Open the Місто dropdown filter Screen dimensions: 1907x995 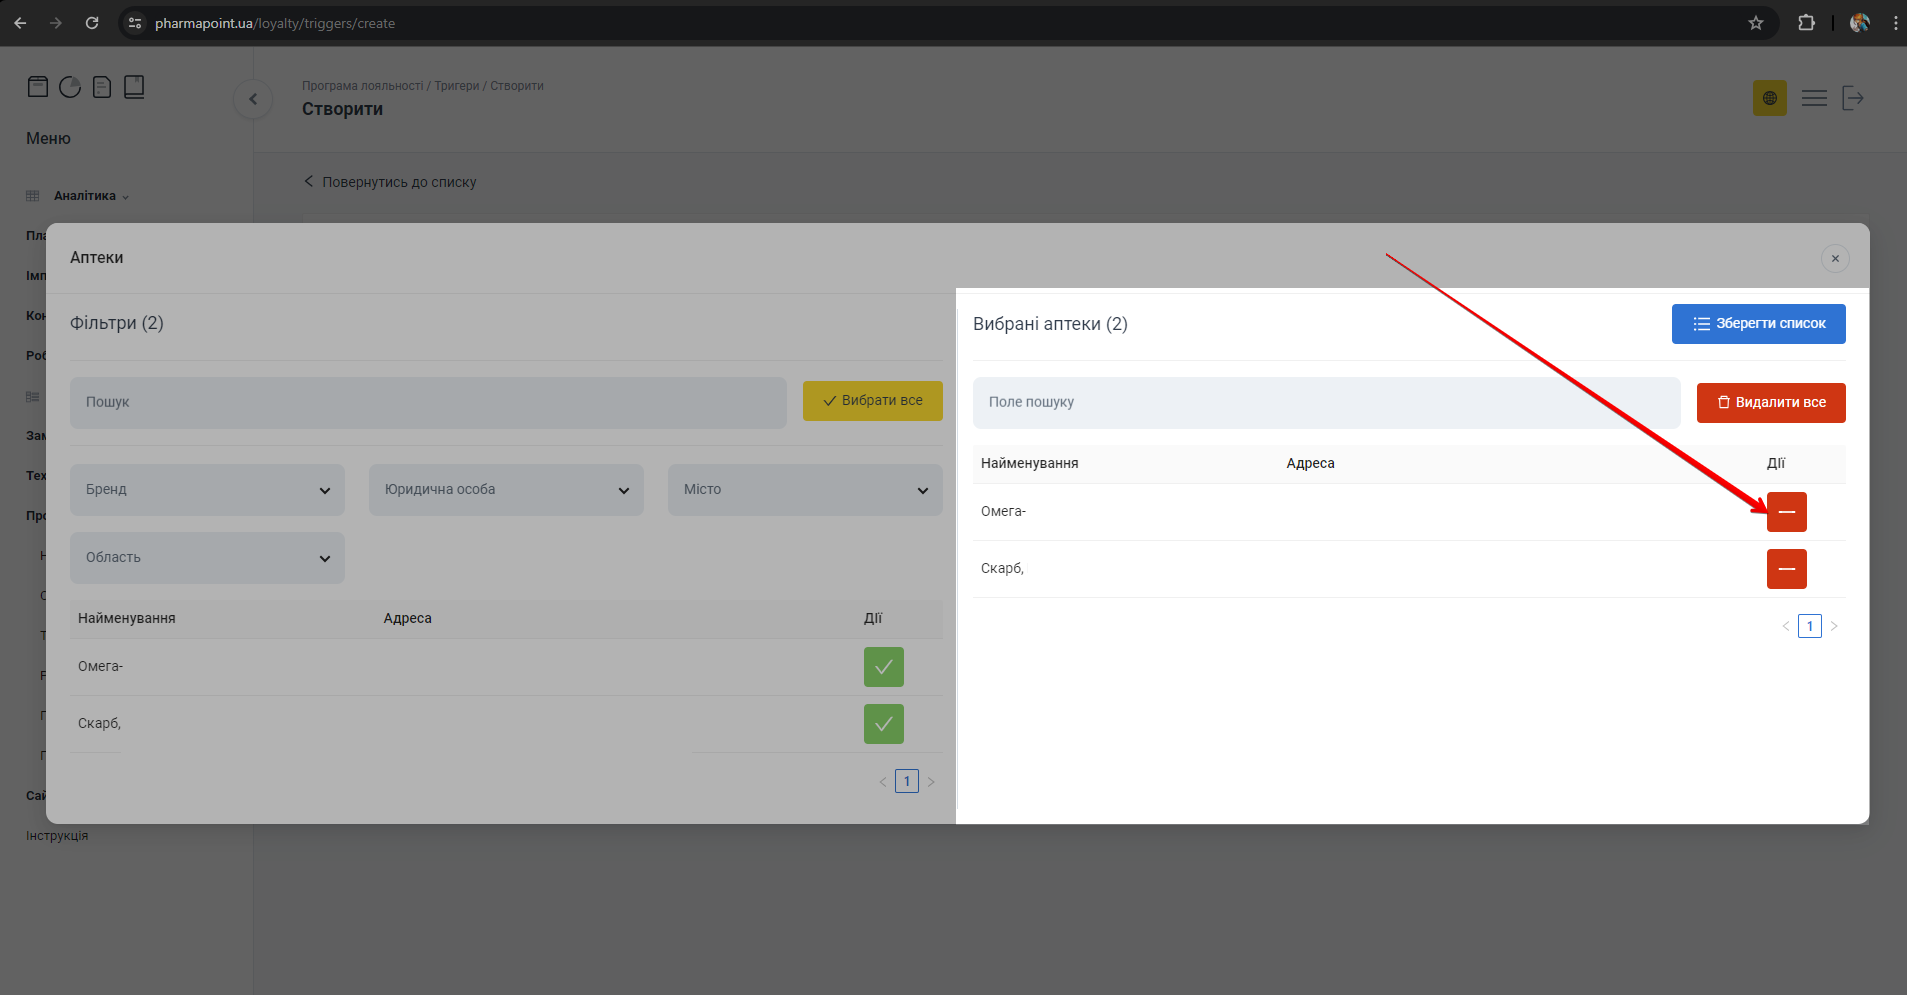tap(805, 490)
